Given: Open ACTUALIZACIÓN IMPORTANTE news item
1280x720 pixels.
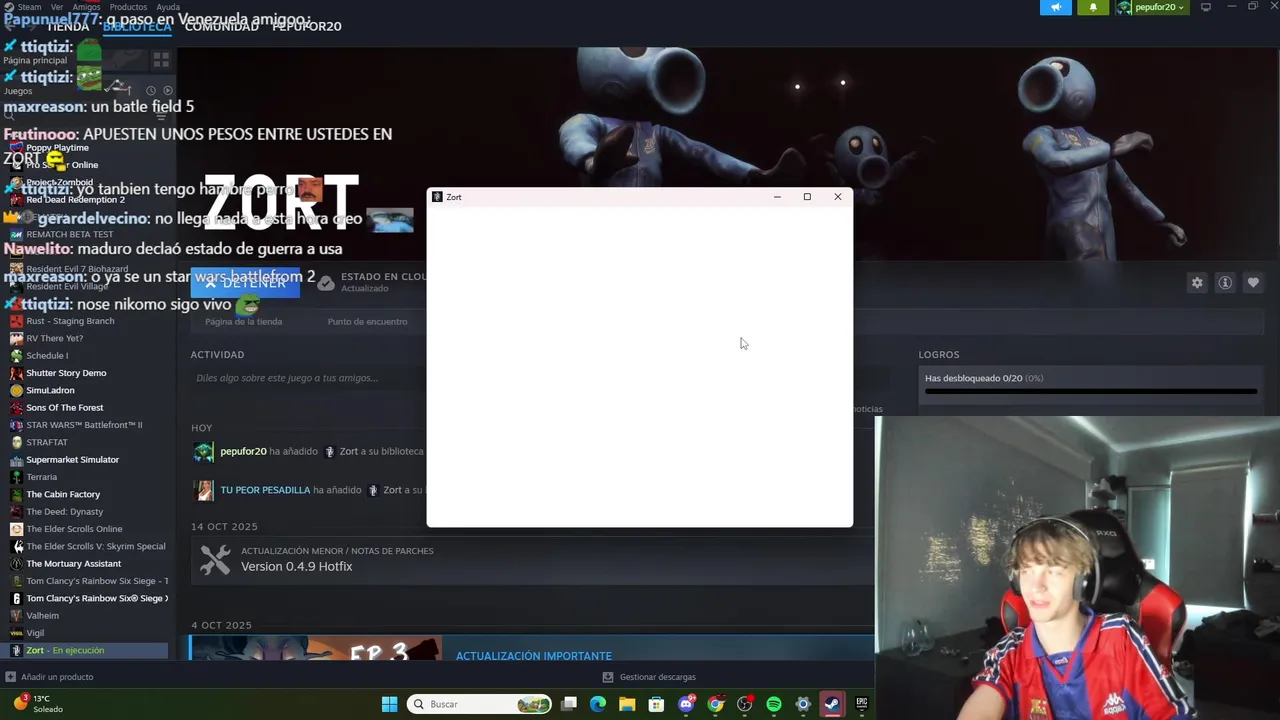Looking at the screenshot, I should tap(534, 656).
